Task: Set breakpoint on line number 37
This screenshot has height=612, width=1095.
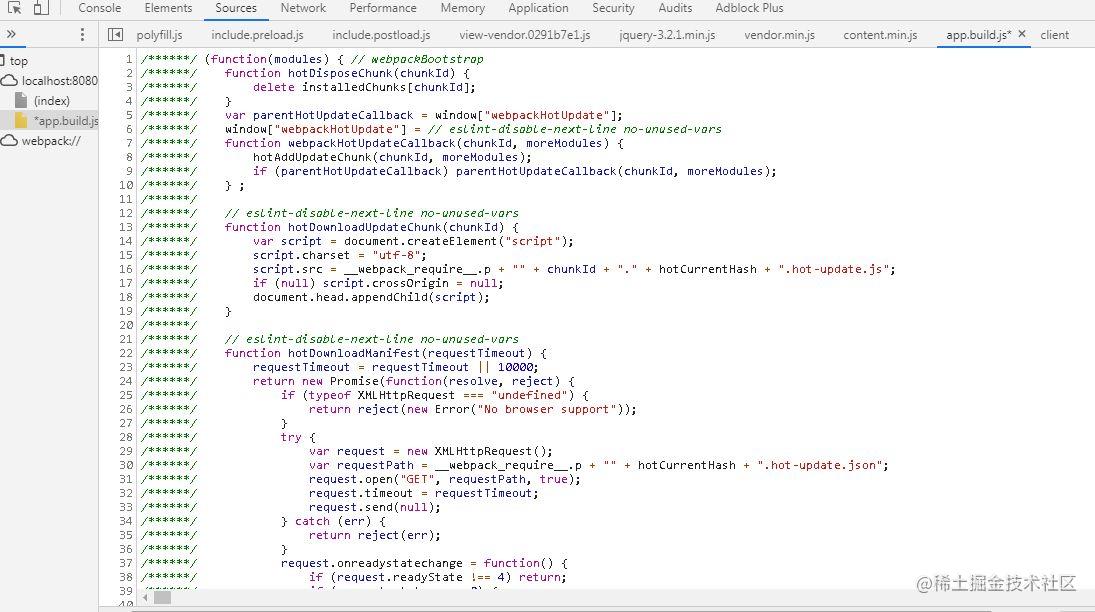Action: tap(126, 562)
